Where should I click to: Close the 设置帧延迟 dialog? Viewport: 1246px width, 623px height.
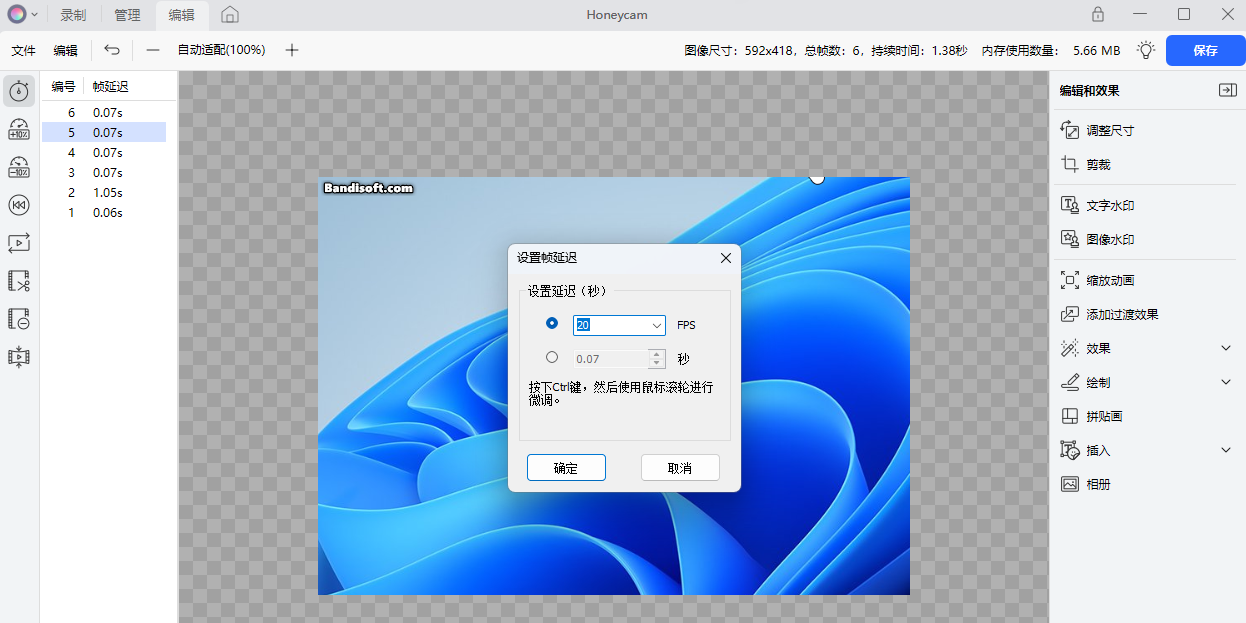726,258
